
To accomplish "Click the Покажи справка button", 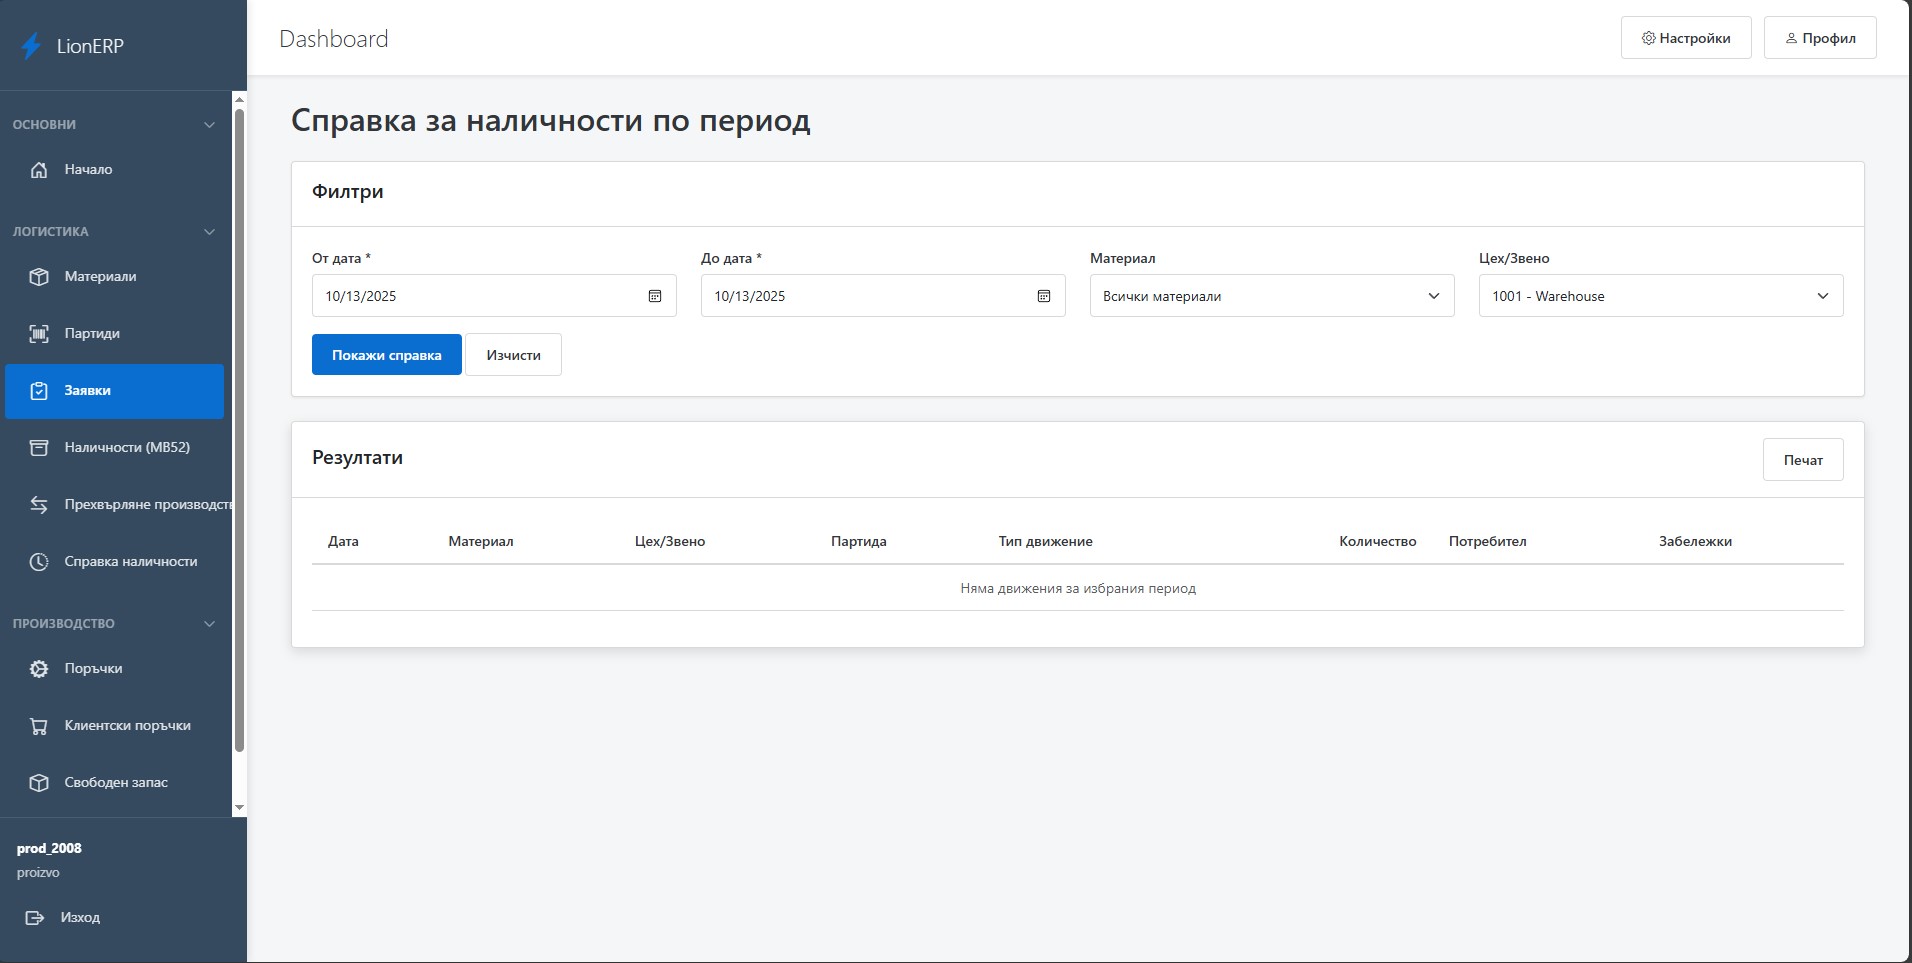I will [x=386, y=354].
